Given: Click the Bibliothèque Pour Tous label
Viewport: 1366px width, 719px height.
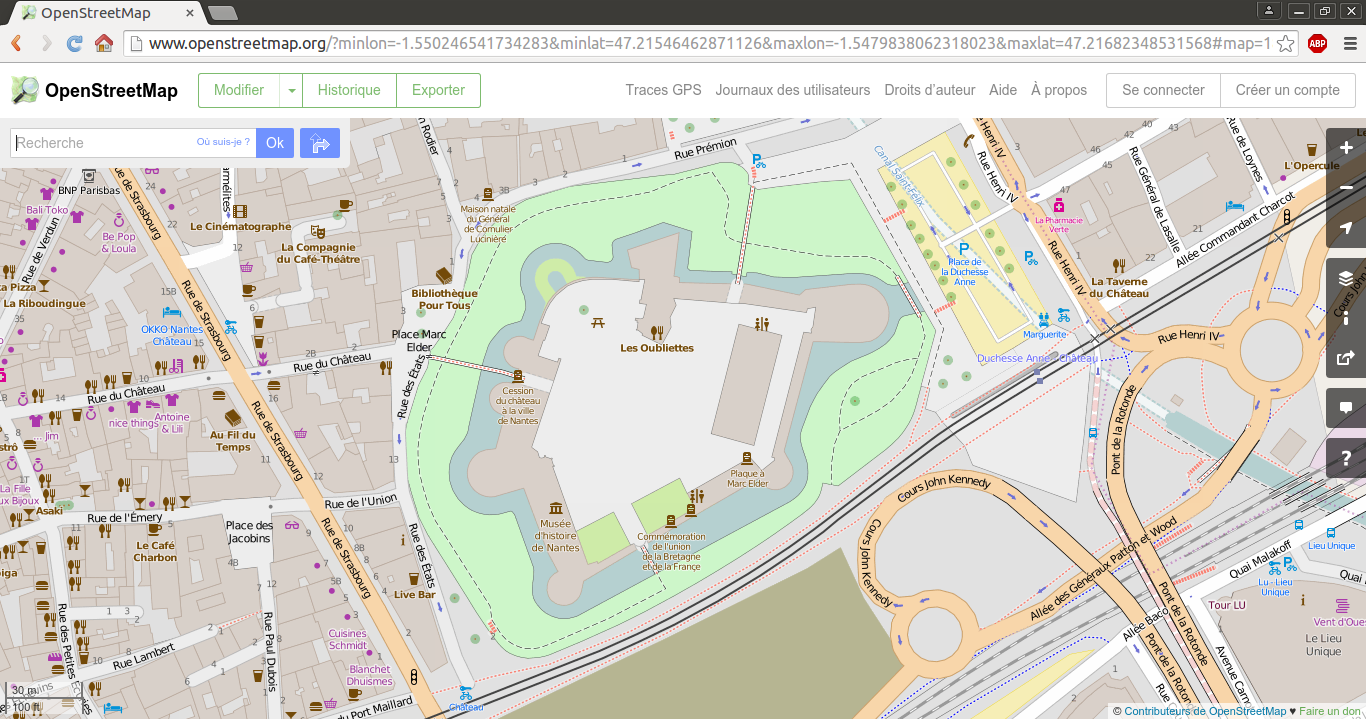Looking at the screenshot, I should (x=444, y=299).
